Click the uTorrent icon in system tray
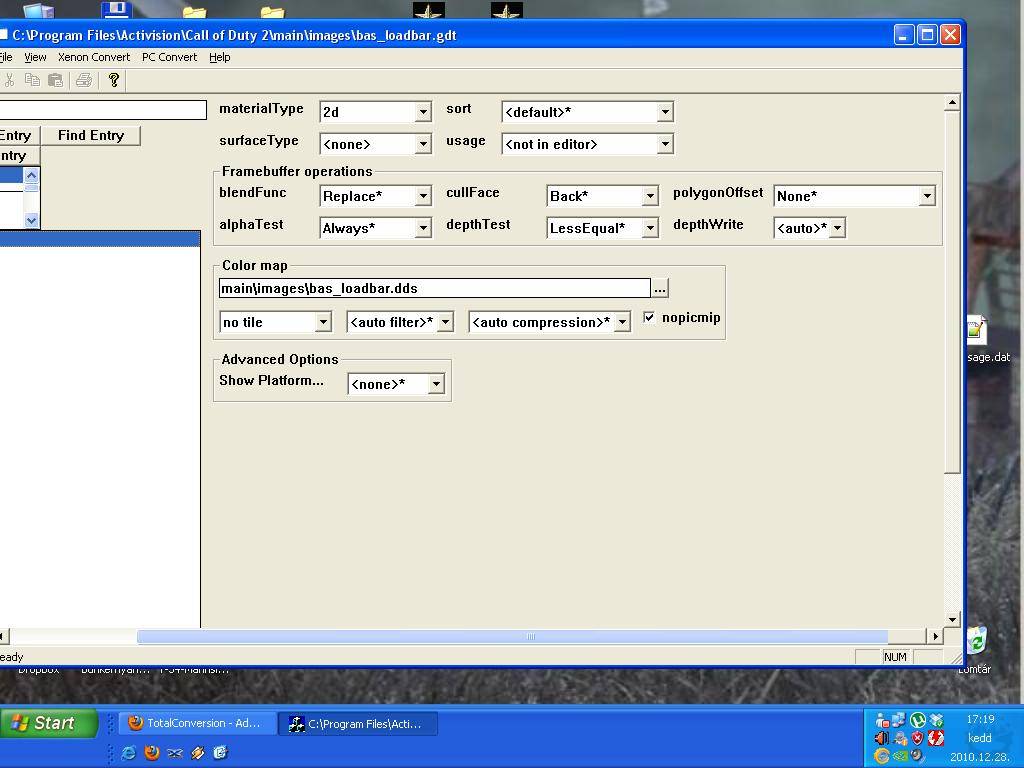The image size is (1024, 768). click(918, 720)
